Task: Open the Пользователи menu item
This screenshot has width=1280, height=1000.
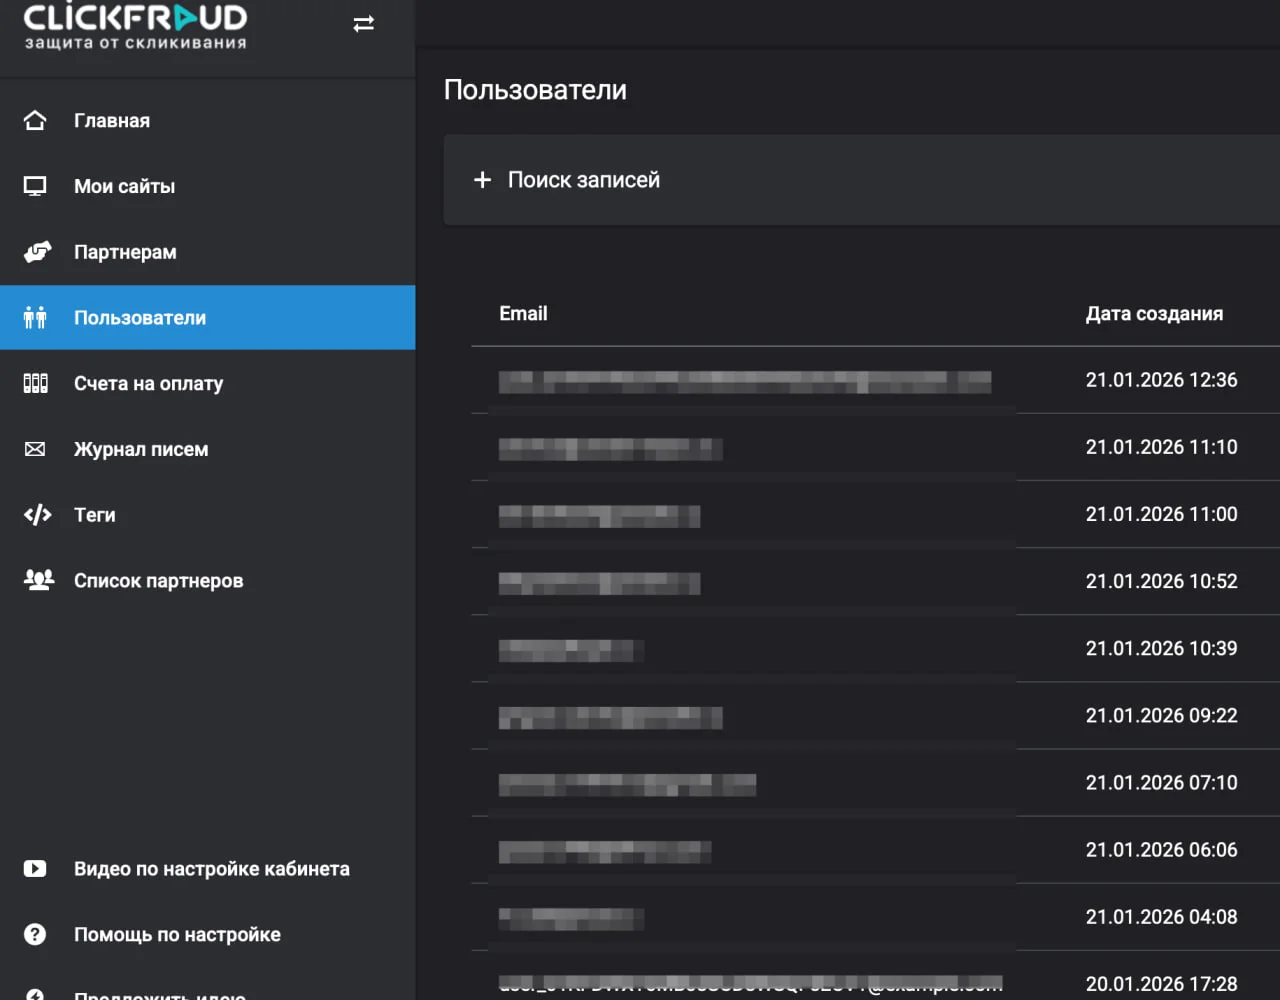Action: (x=140, y=318)
